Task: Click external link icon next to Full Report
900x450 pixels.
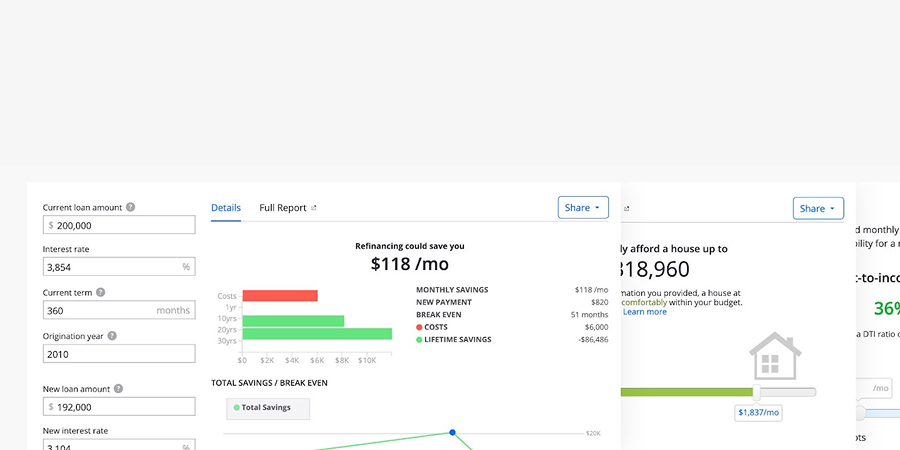Action: 313,208
